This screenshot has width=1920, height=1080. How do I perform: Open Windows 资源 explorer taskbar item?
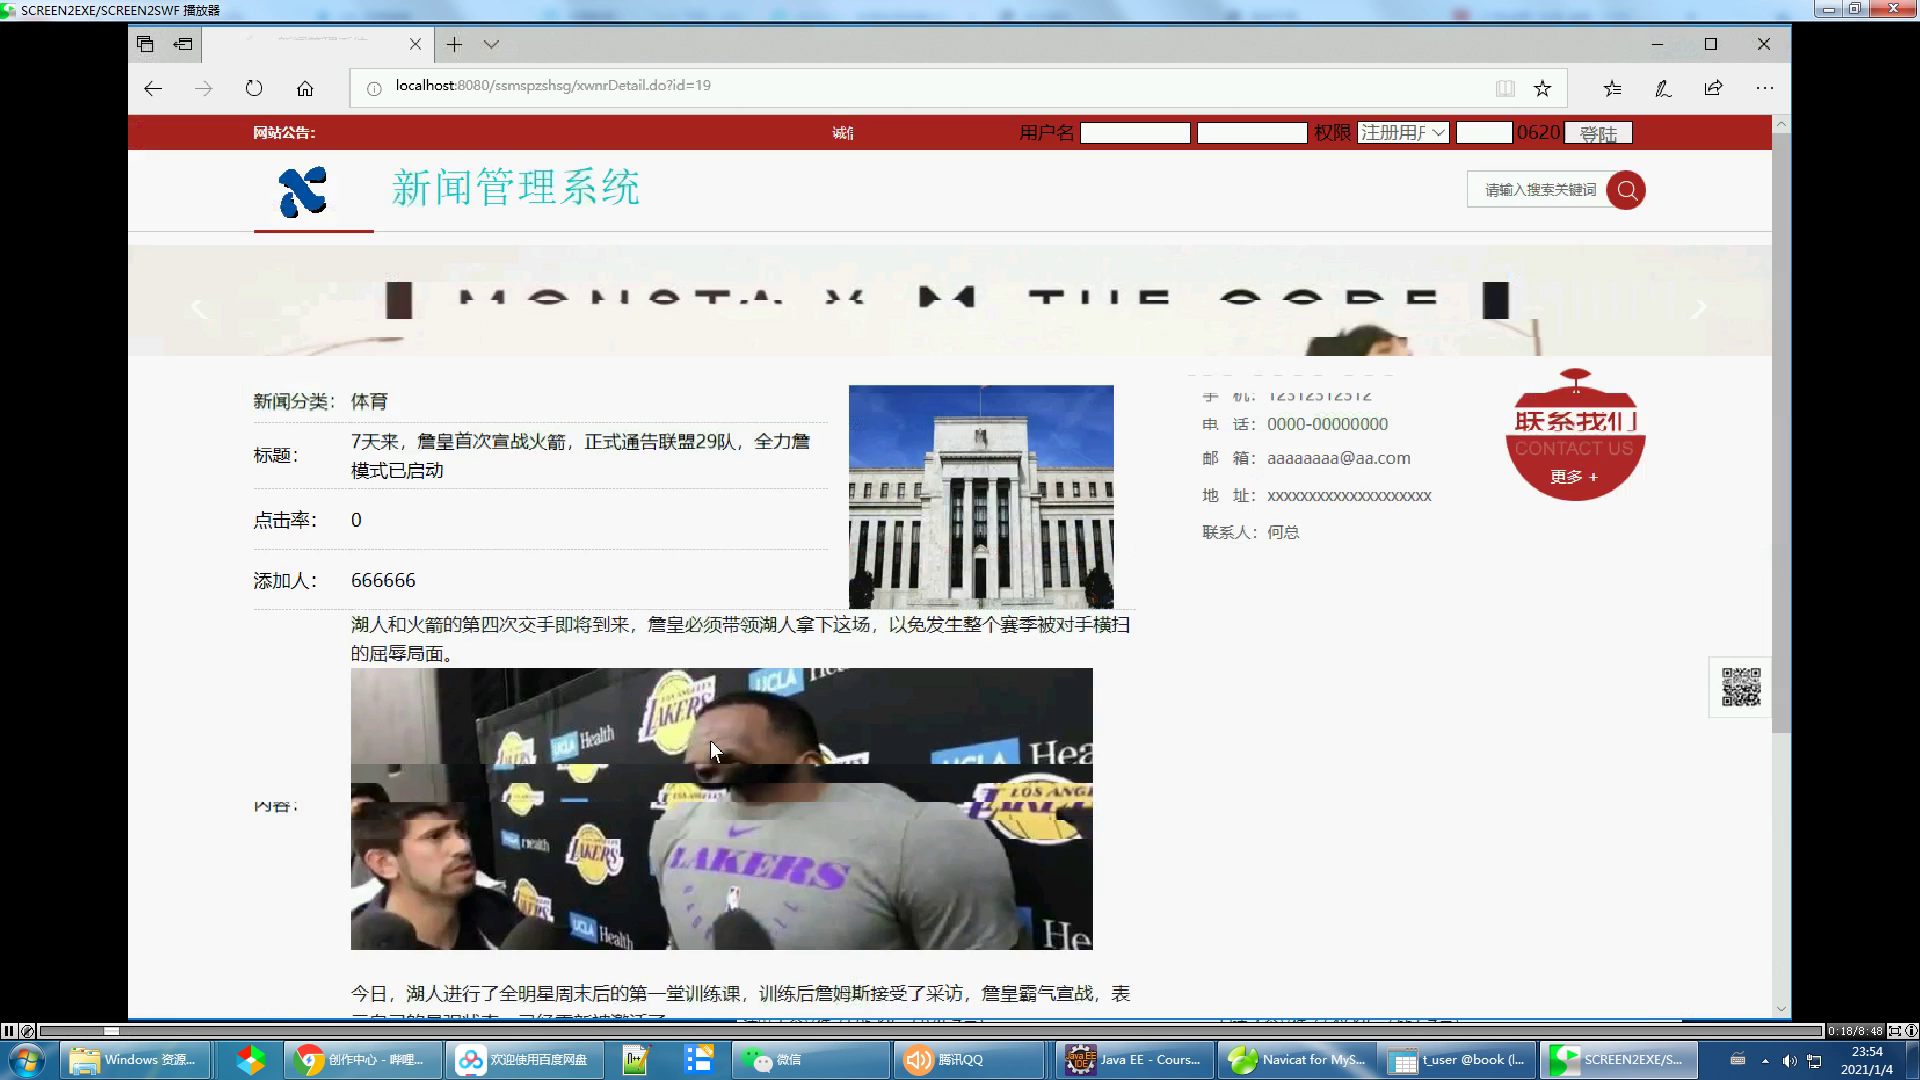[135, 1060]
